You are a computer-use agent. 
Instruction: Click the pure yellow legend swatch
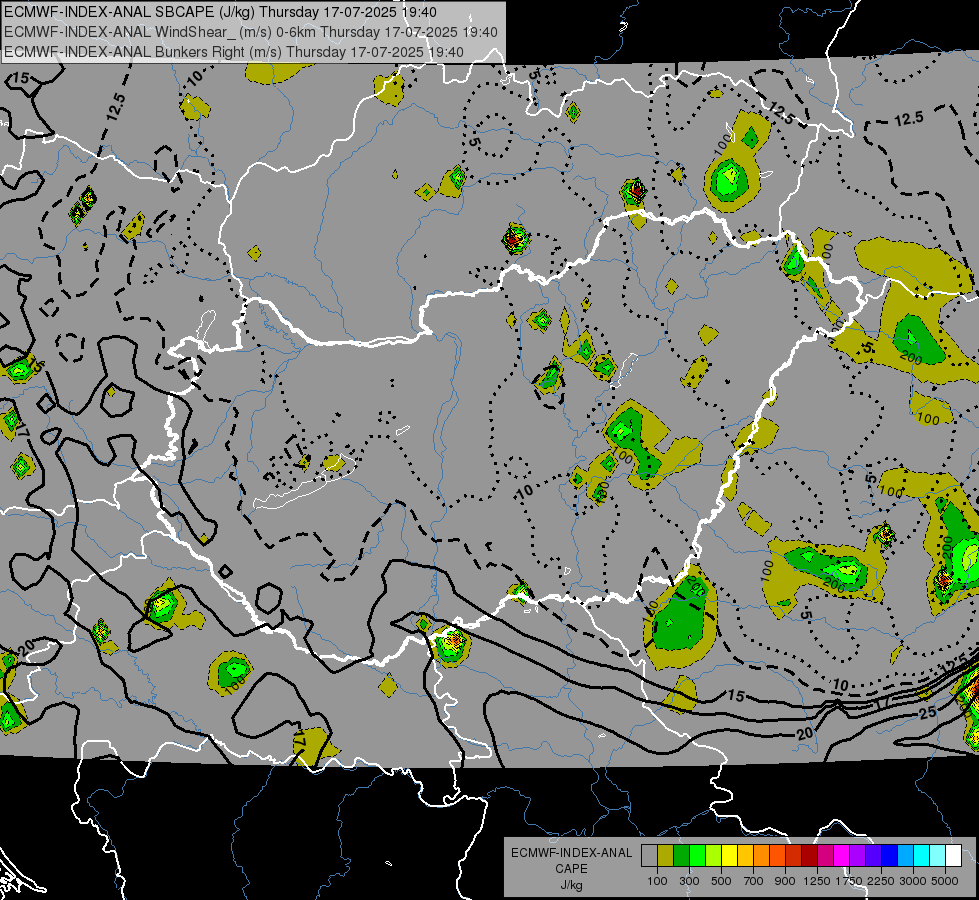click(729, 856)
